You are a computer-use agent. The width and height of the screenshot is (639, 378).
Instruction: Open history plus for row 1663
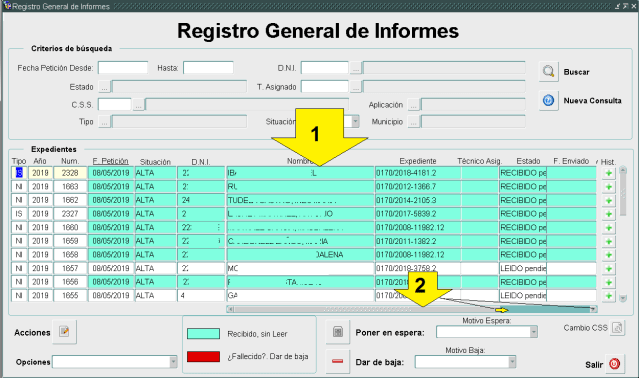click(608, 187)
